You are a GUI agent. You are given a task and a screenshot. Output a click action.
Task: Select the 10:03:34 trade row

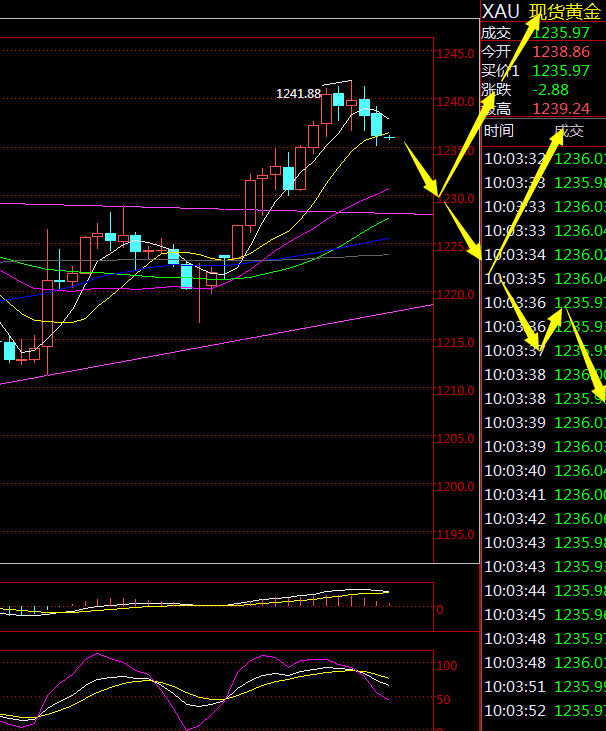pyautogui.click(x=544, y=255)
